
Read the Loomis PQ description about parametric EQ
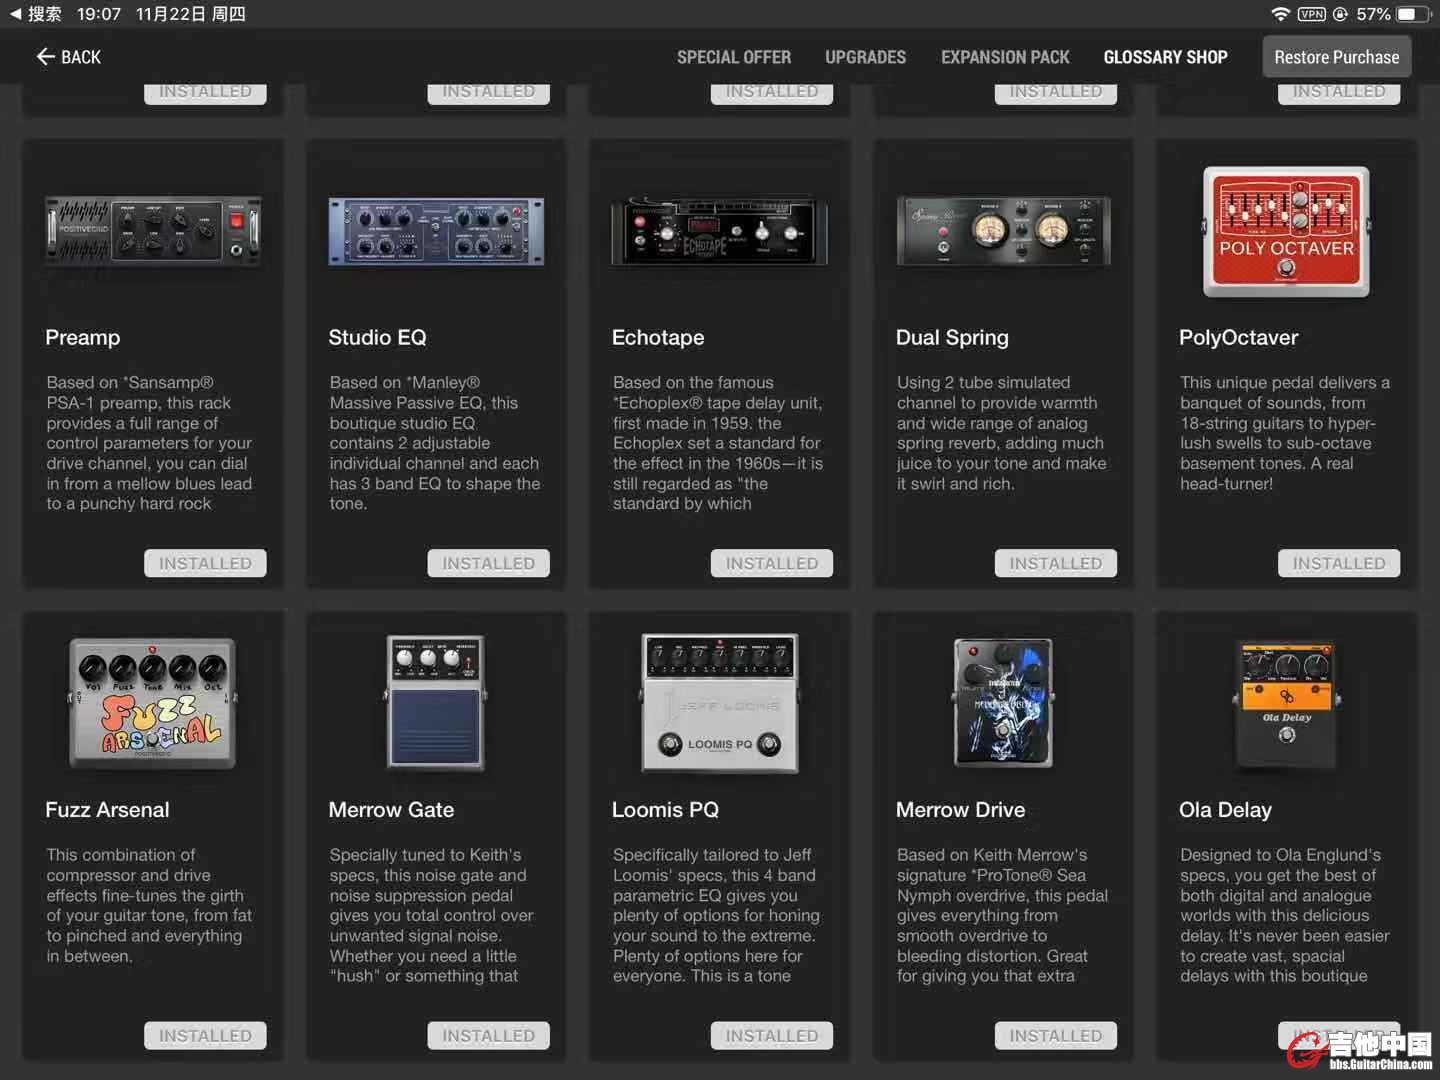coord(716,915)
